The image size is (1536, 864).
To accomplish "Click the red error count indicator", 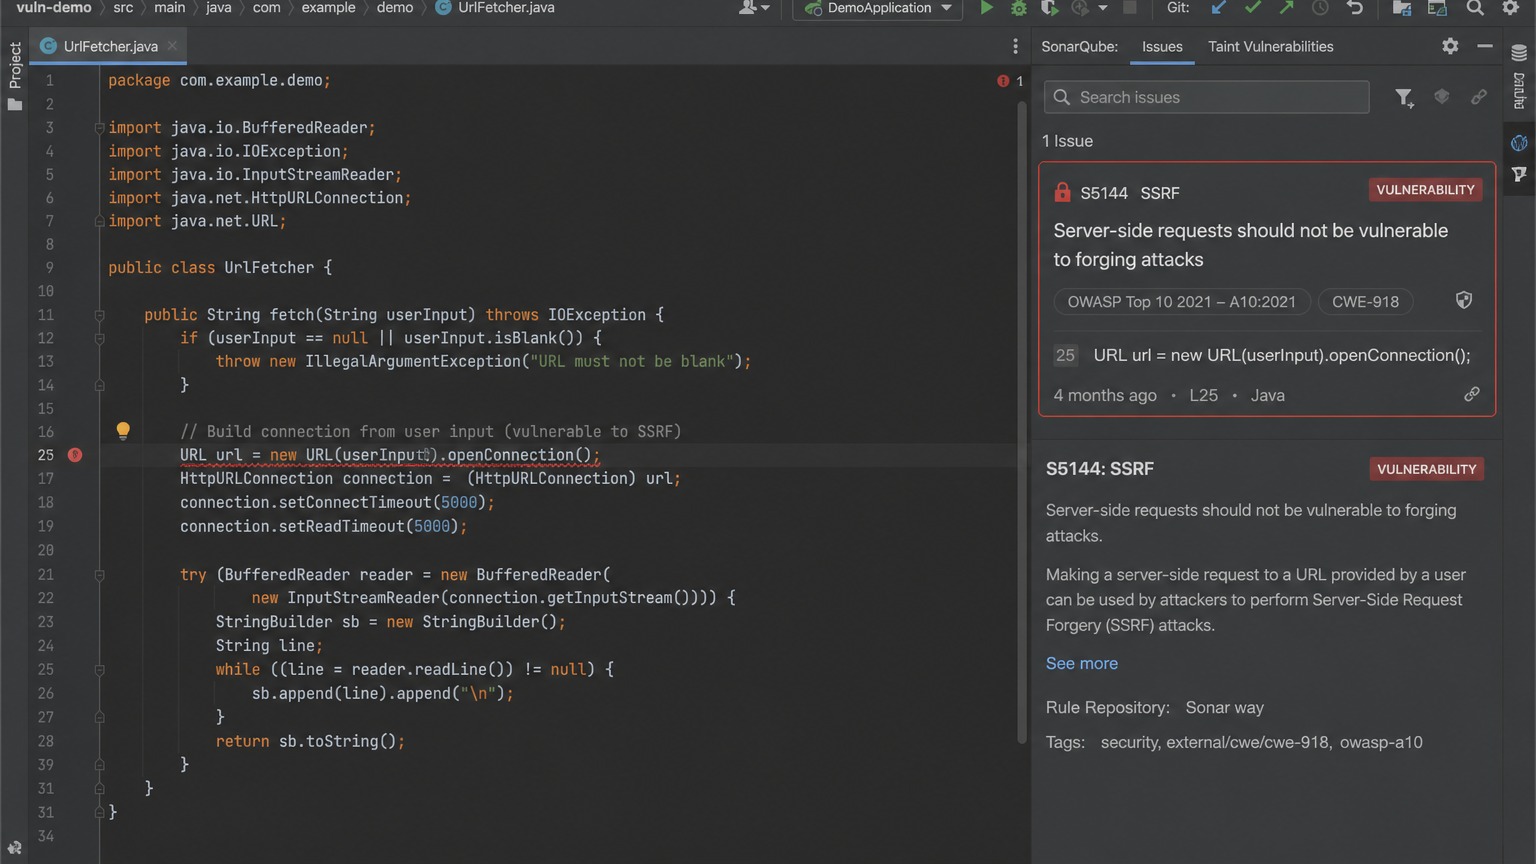I will tap(1010, 81).
